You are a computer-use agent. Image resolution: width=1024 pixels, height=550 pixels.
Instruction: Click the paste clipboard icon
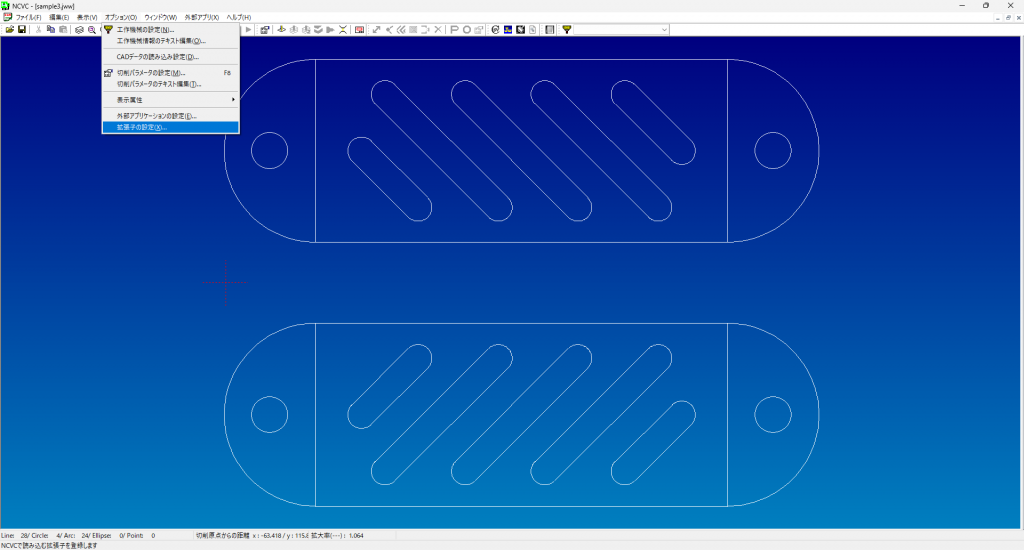pos(63,29)
